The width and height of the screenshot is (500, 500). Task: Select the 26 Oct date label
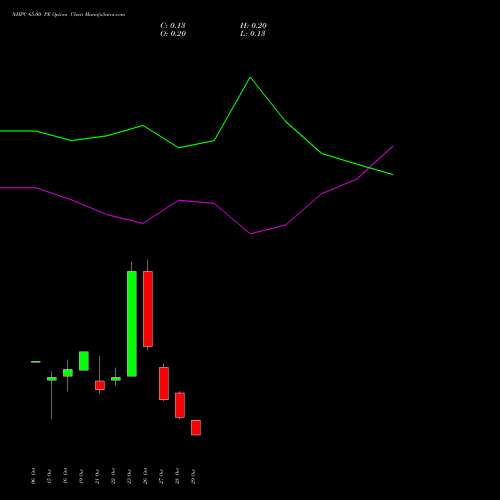point(145,476)
